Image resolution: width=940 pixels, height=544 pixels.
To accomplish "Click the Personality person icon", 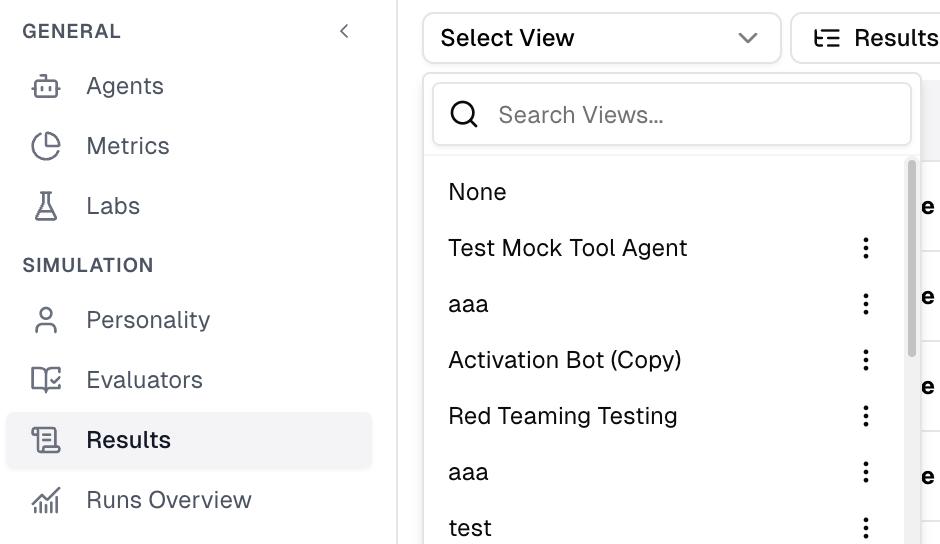I will (46, 321).
